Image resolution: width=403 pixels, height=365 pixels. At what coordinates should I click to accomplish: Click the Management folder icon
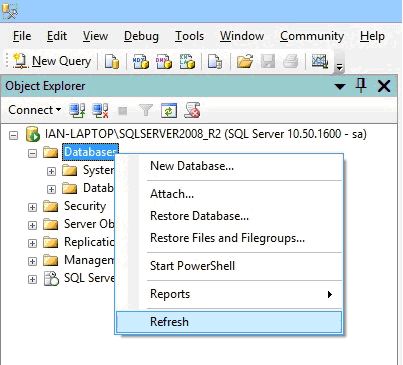(51, 260)
